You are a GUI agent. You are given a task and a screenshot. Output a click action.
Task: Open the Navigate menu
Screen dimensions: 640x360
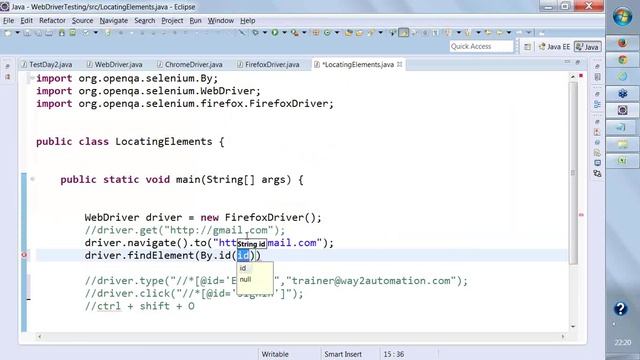point(113,20)
